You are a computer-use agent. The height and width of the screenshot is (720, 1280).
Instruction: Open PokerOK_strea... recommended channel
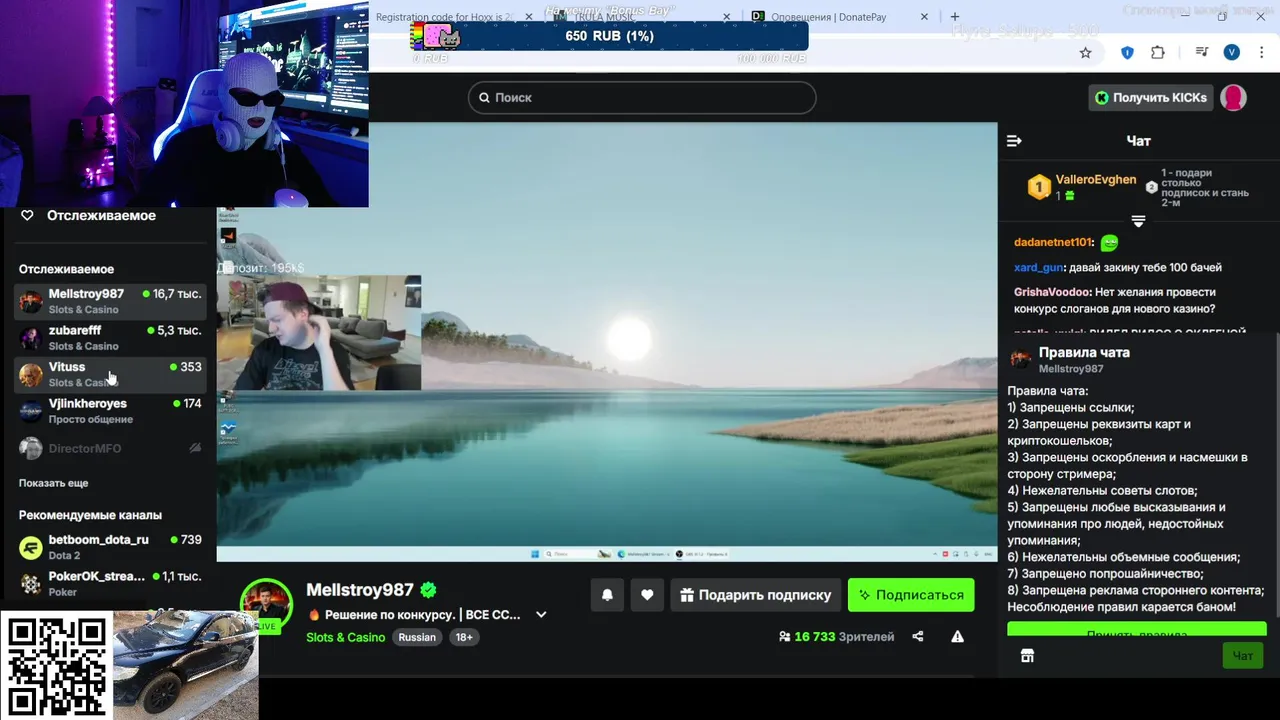(x=110, y=584)
